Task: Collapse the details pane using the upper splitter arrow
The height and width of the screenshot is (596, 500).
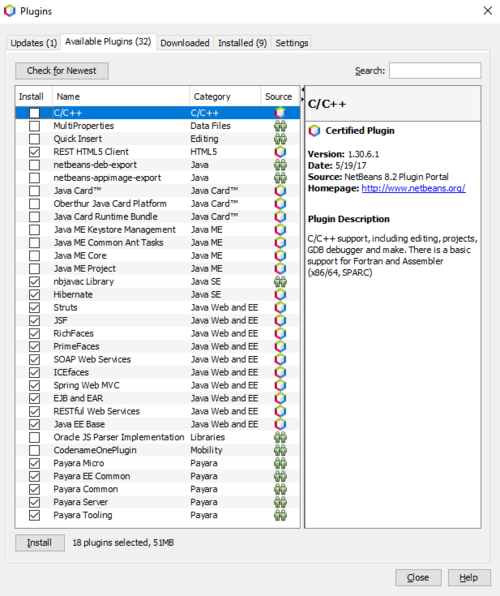Action: click(x=303, y=90)
